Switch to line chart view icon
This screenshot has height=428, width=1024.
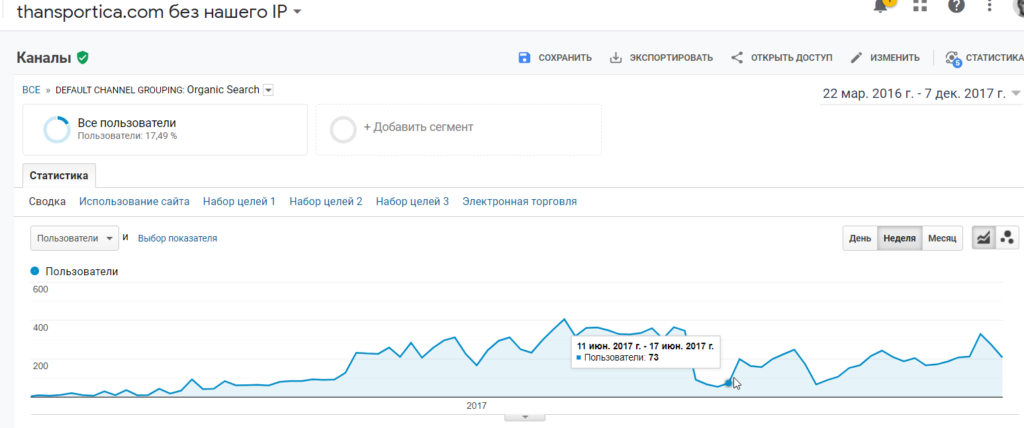(x=983, y=239)
